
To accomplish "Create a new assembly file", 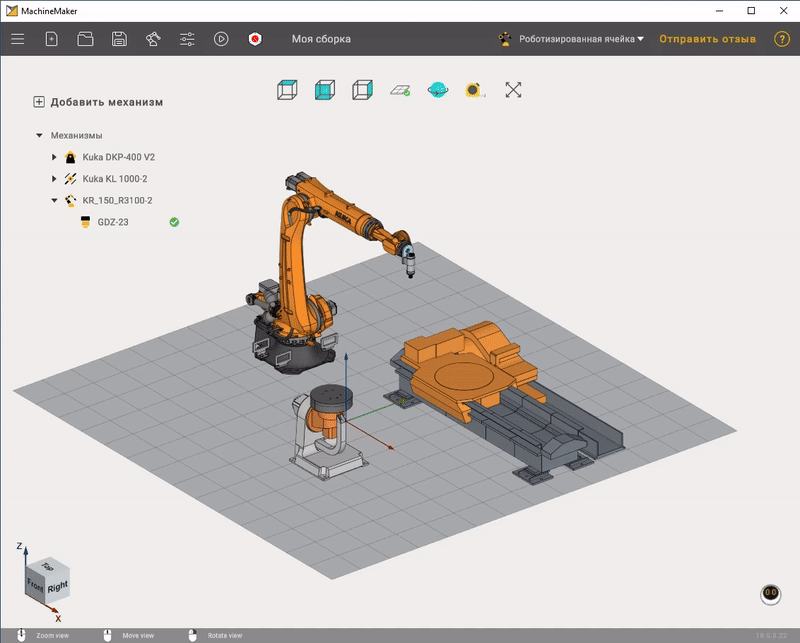I will click(52, 39).
